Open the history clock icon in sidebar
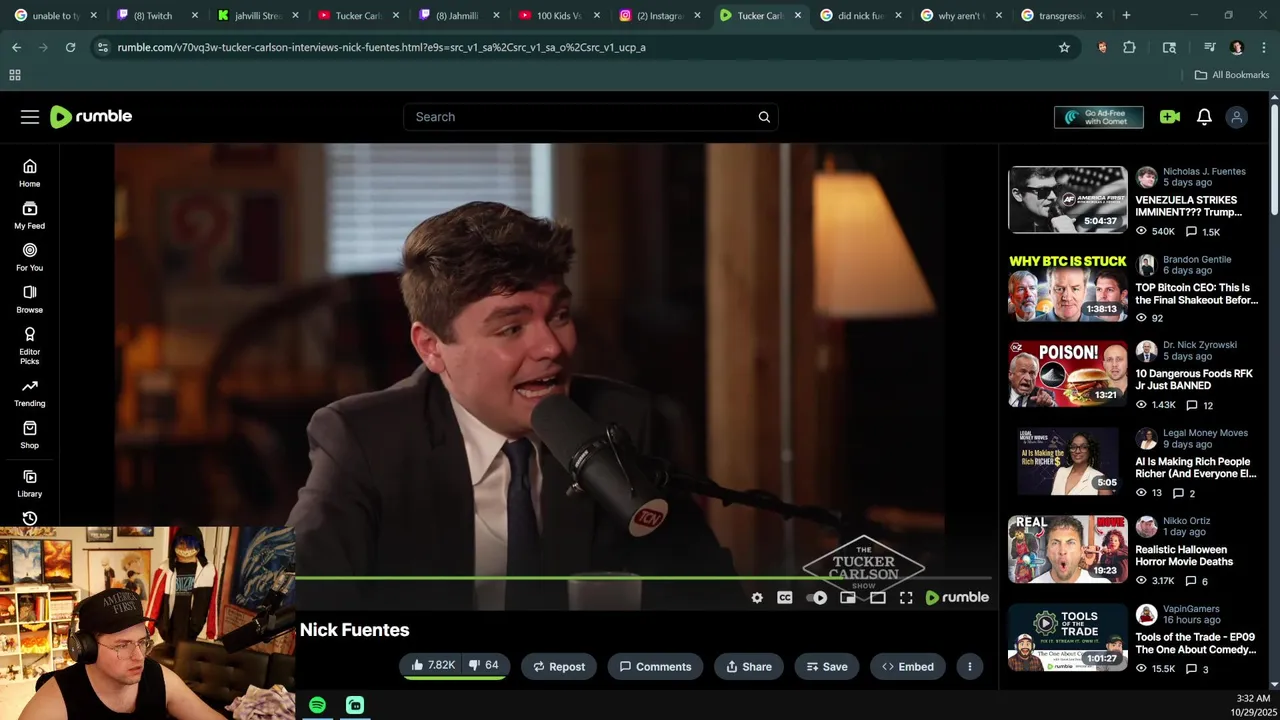 tap(30, 518)
